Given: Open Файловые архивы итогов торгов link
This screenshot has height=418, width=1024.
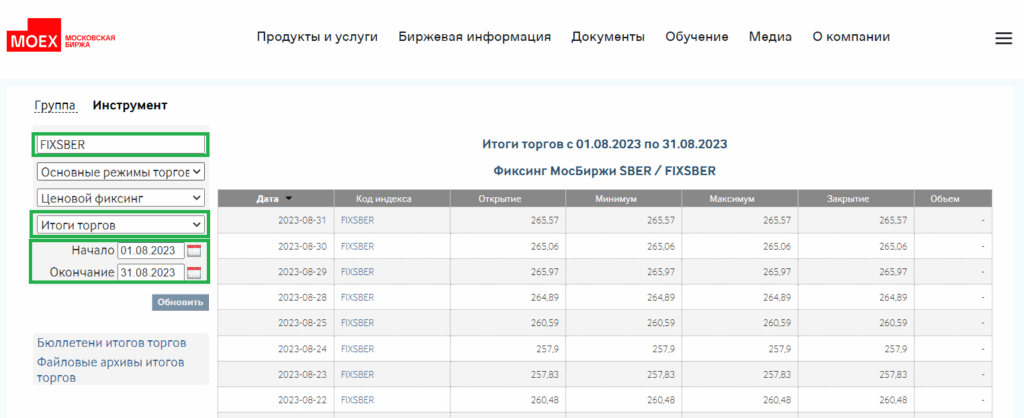Looking at the screenshot, I should [x=110, y=370].
